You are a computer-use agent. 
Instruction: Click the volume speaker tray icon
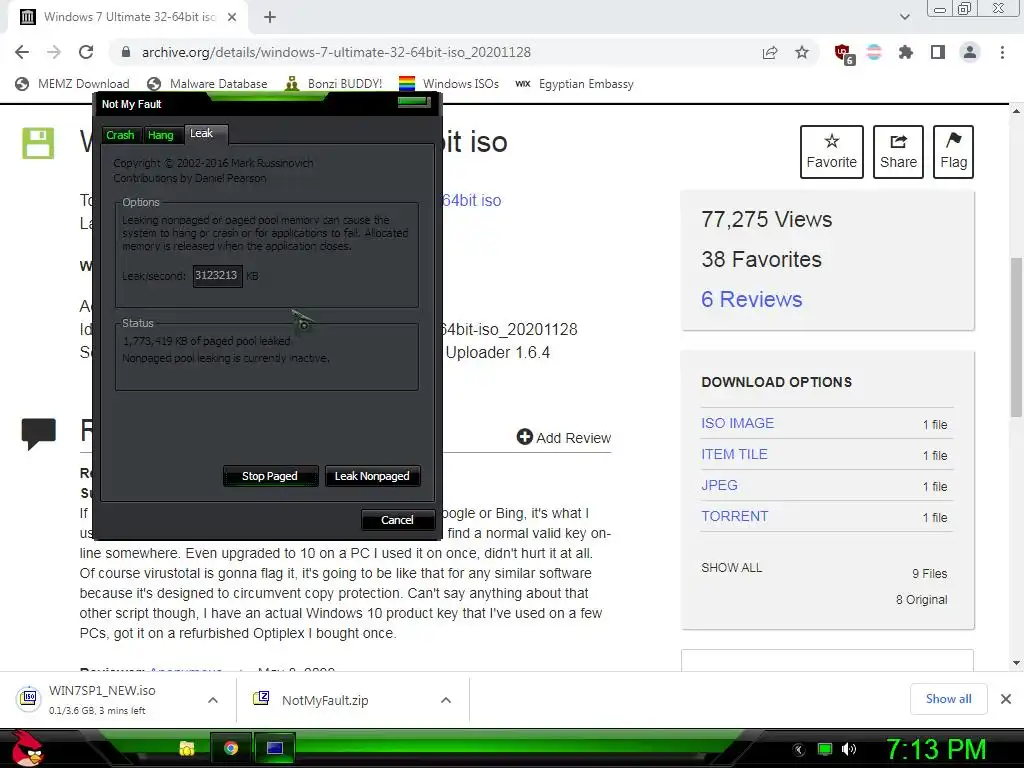coord(849,749)
